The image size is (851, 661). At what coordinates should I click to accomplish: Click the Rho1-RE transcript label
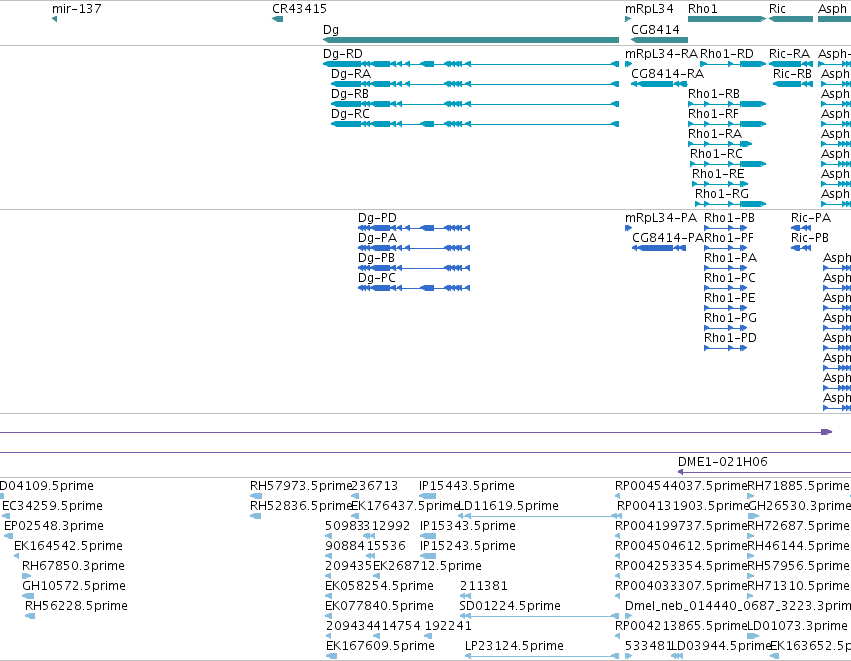(718, 174)
